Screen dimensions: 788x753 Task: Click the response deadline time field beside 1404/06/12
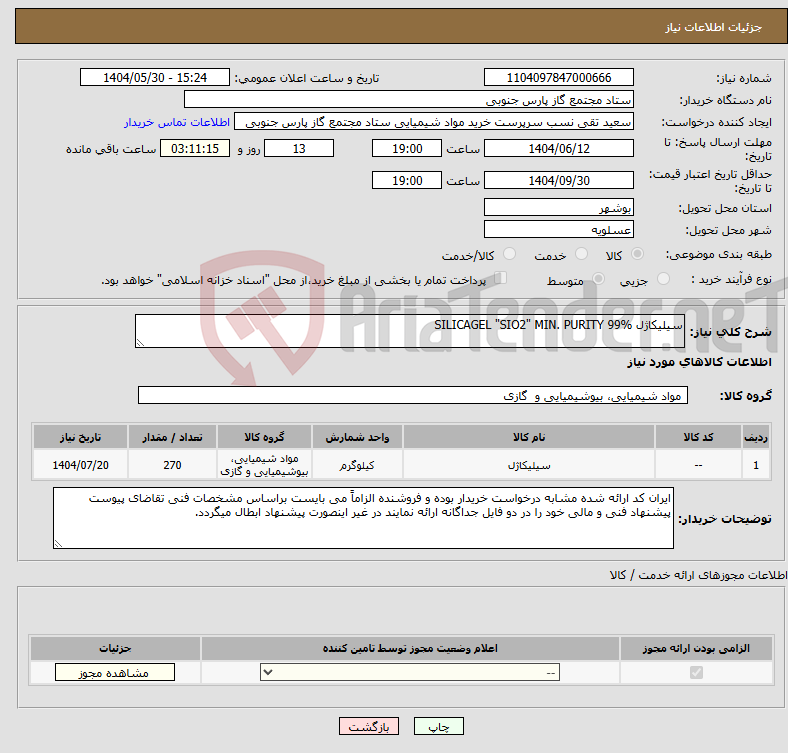coord(407,148)
